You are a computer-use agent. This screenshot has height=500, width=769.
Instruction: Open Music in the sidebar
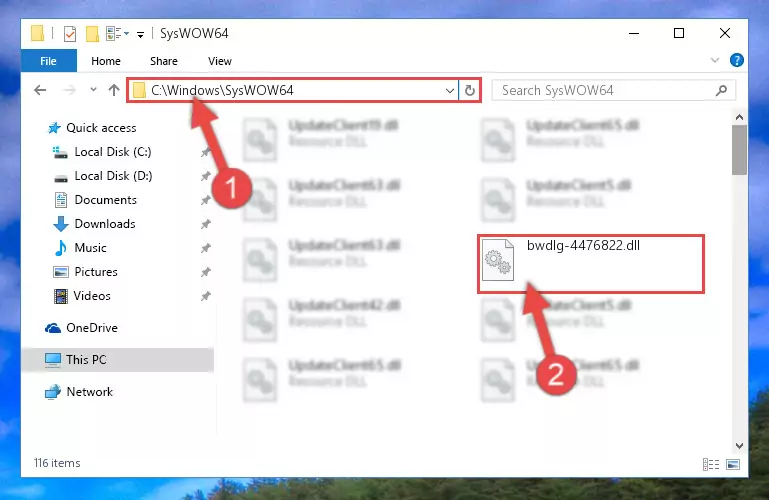pyautogui.click(x=80, y=248)
